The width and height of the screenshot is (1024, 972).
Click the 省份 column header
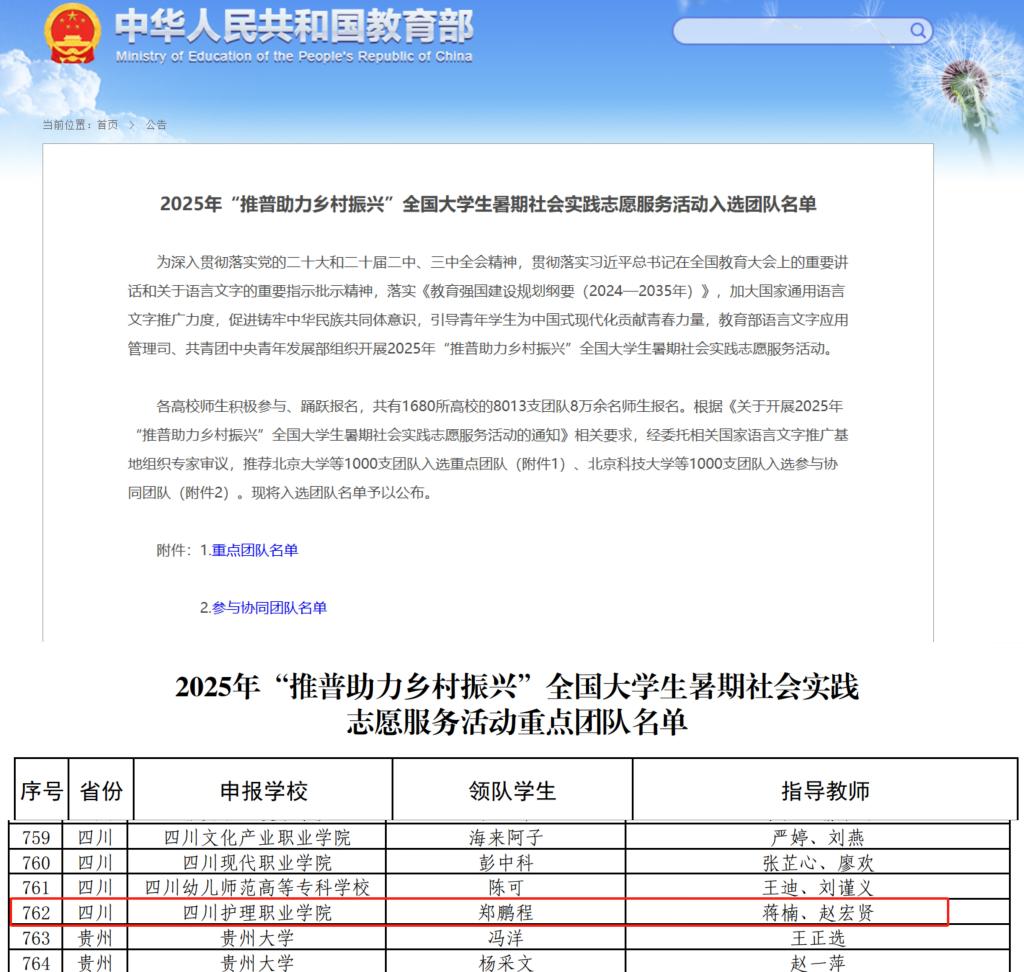tap(101, 791)
